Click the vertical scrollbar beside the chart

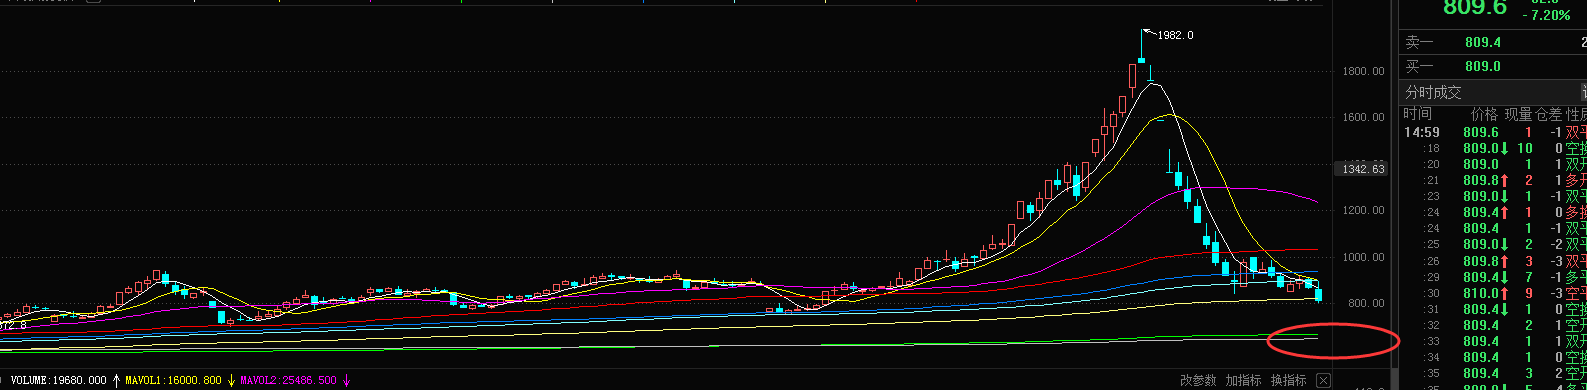coord(1394,195)
